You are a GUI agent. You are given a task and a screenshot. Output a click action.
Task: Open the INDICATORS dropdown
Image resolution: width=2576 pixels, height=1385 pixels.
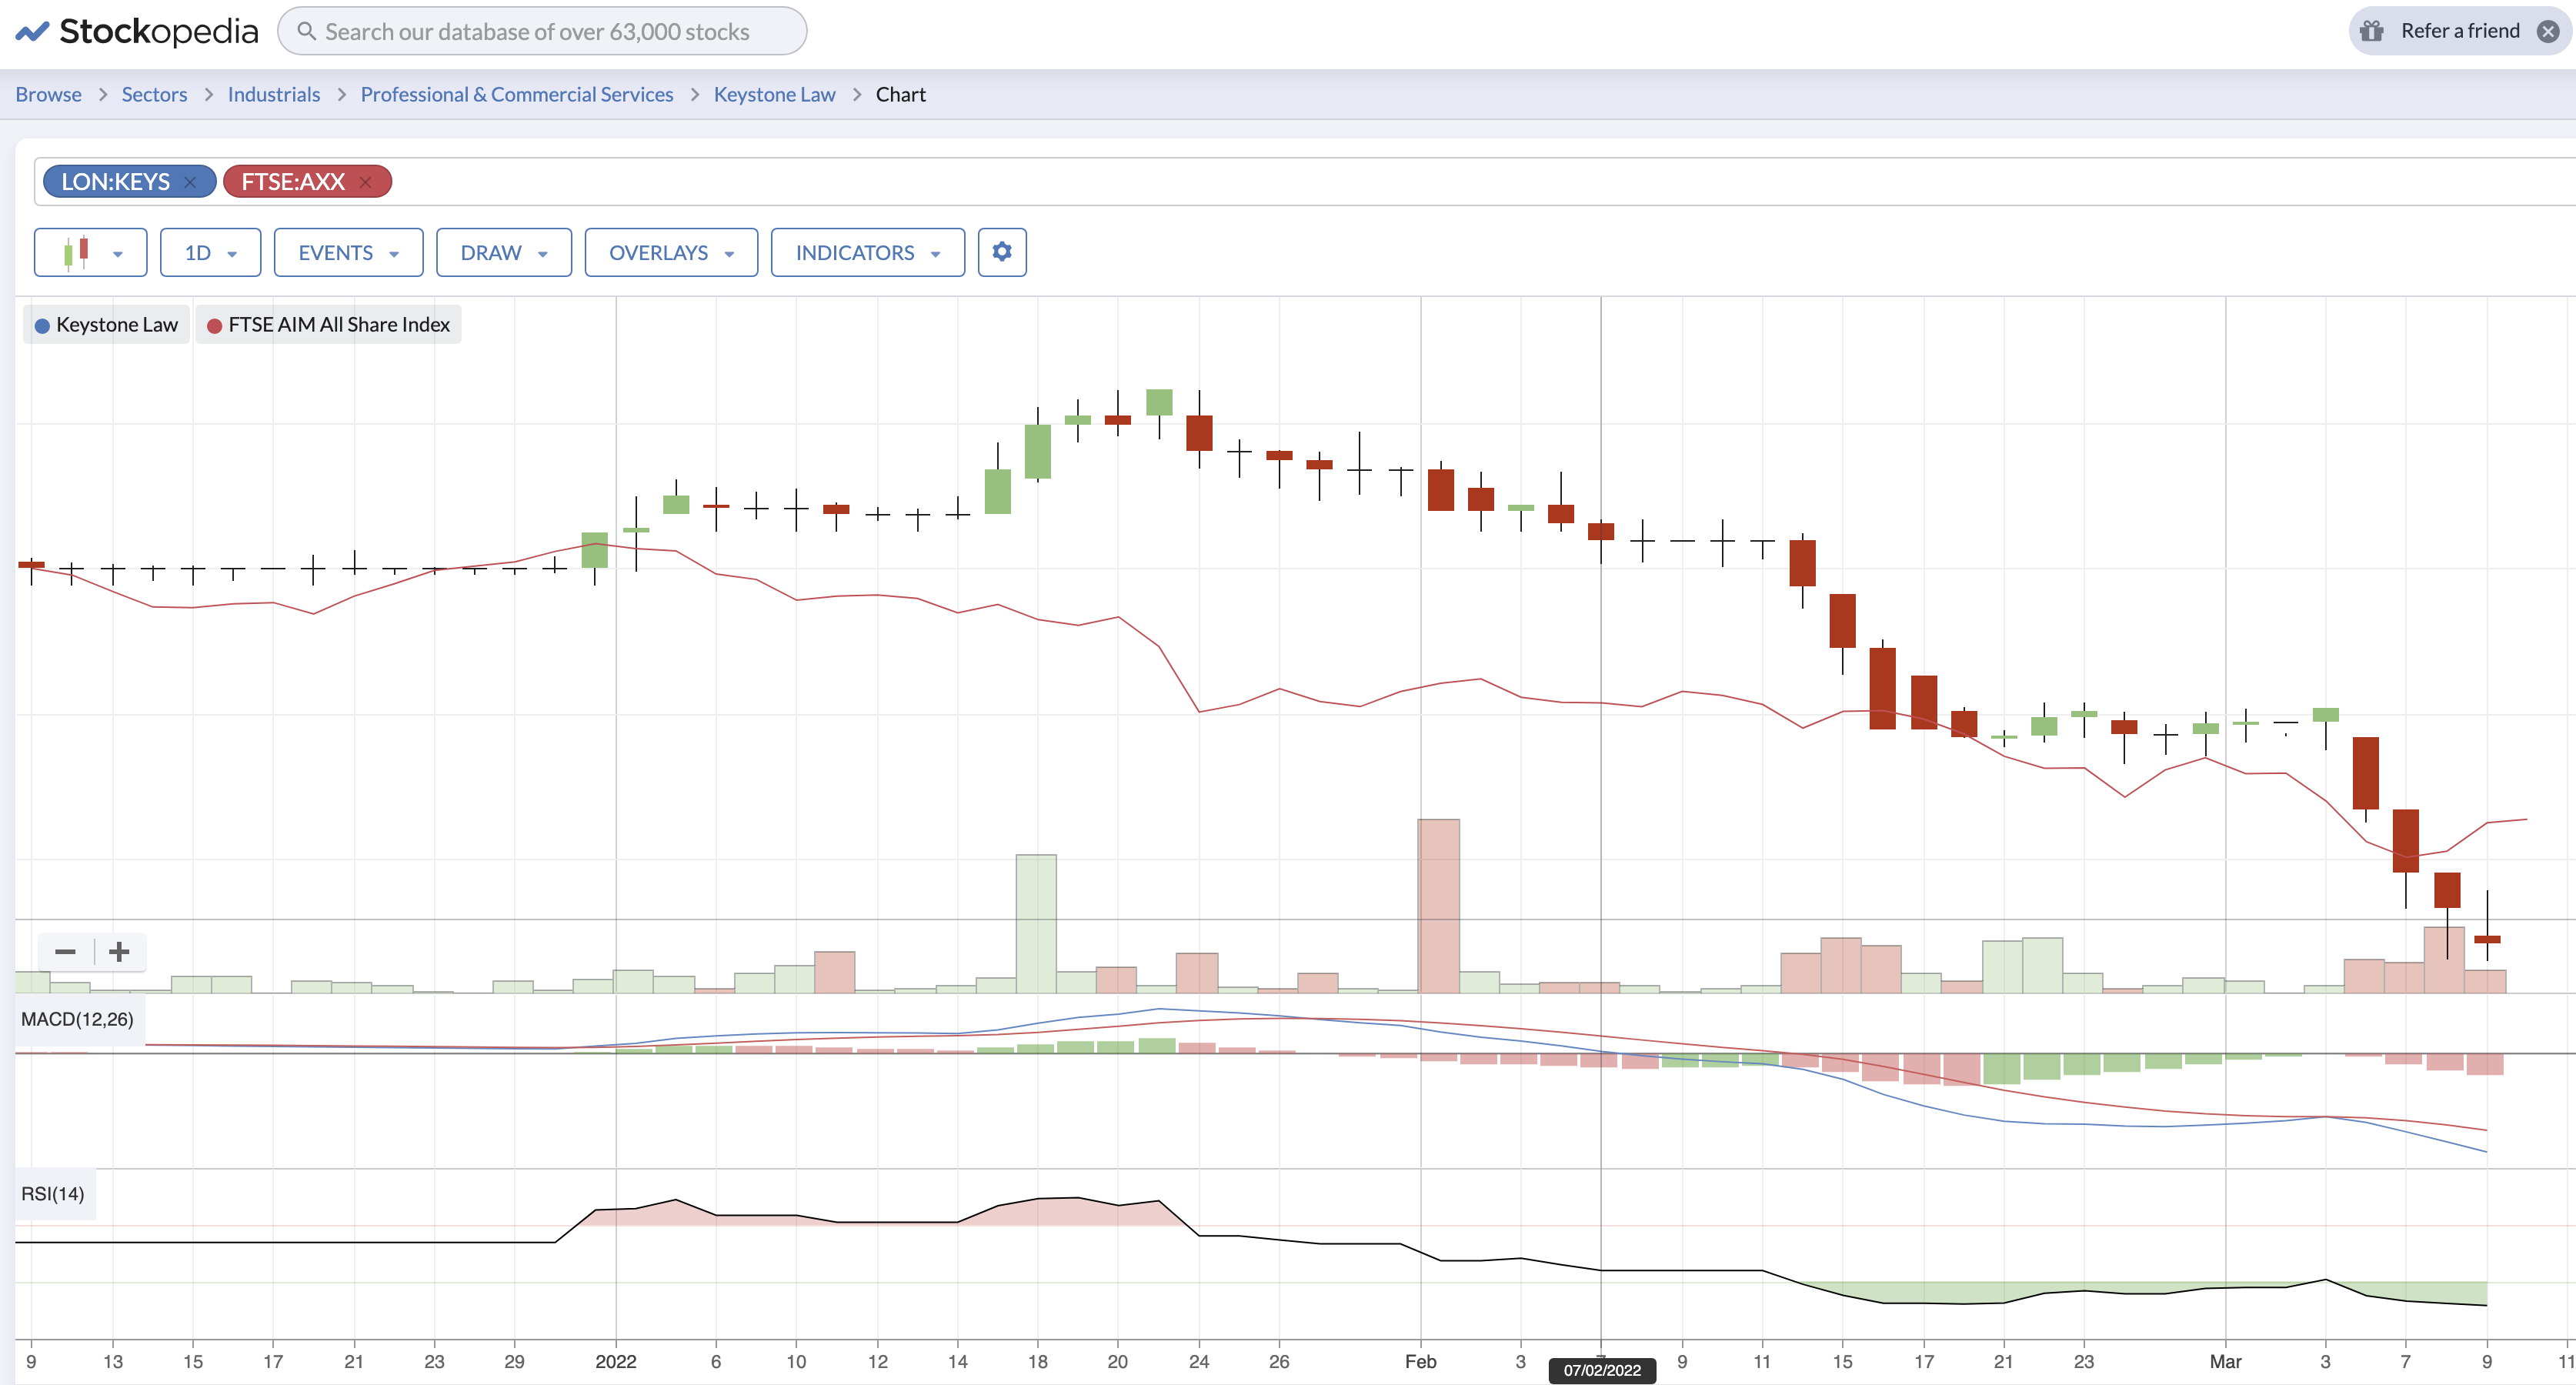[868, 252]
